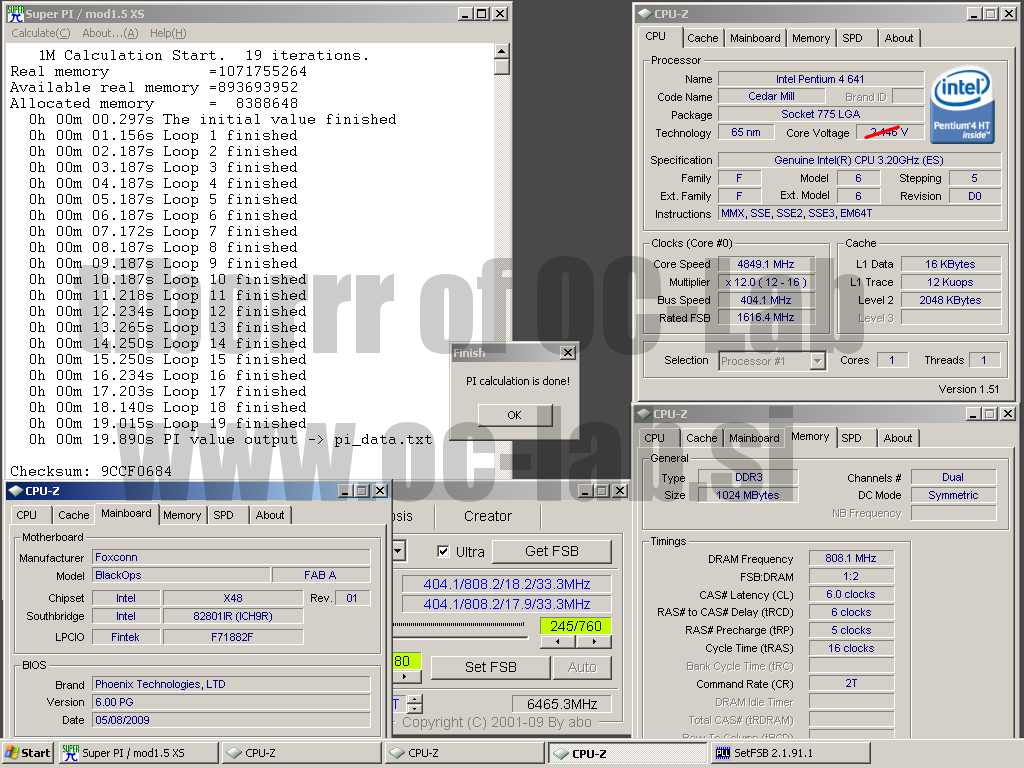Image resolution: width=1024 pixels, height=768 pixels.
Task: Open the About tab in the top CPU-Z window
Action: 899,38
